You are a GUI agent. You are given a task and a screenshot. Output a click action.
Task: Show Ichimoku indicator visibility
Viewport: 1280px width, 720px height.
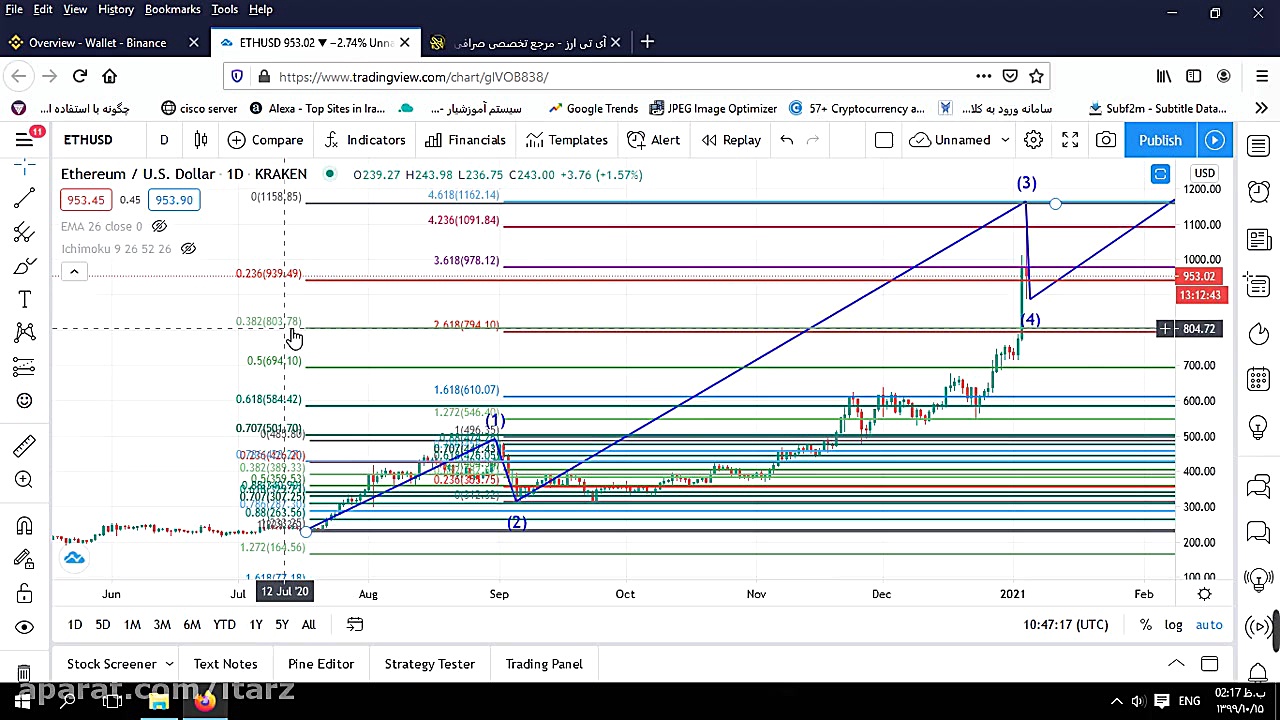tap(188, 248)
